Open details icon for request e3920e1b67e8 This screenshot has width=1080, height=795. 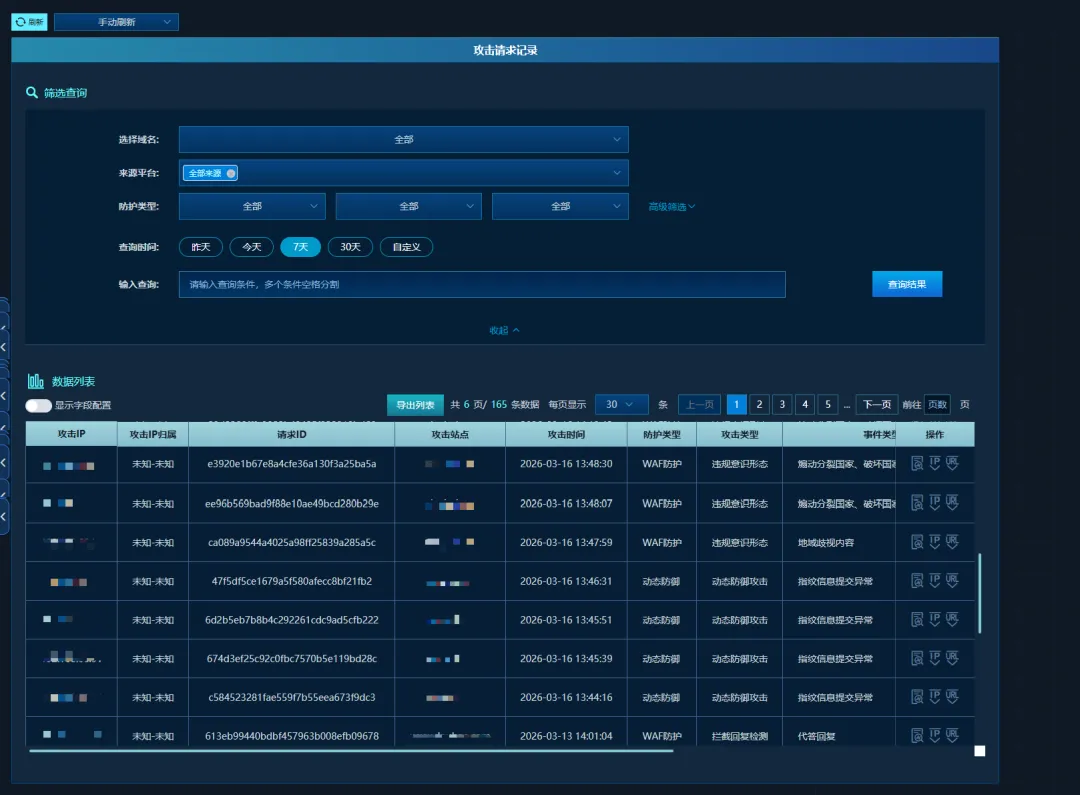point(917,464)
